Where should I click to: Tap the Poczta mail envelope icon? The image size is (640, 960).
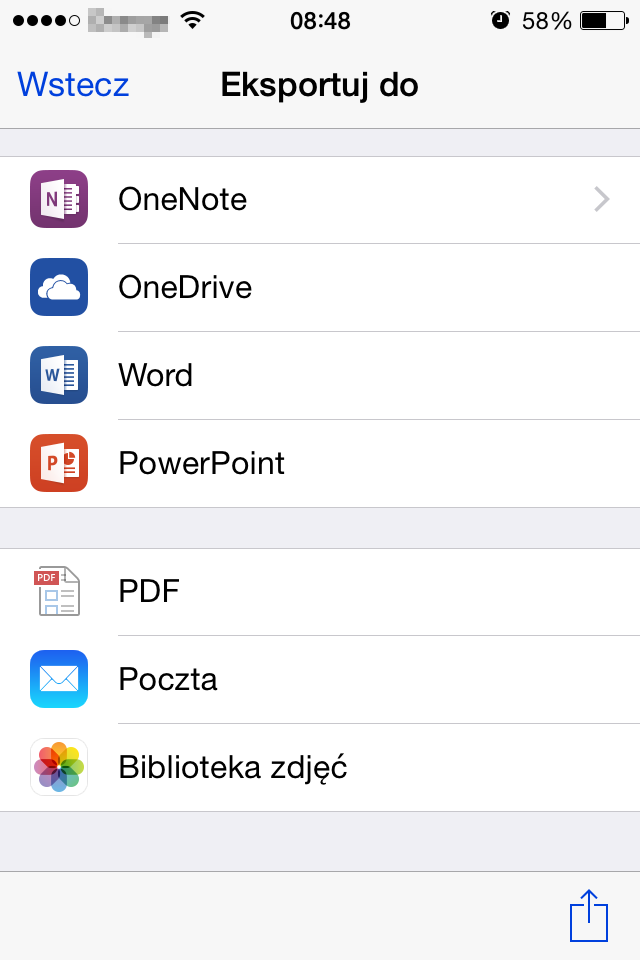(x=59, y=679)
